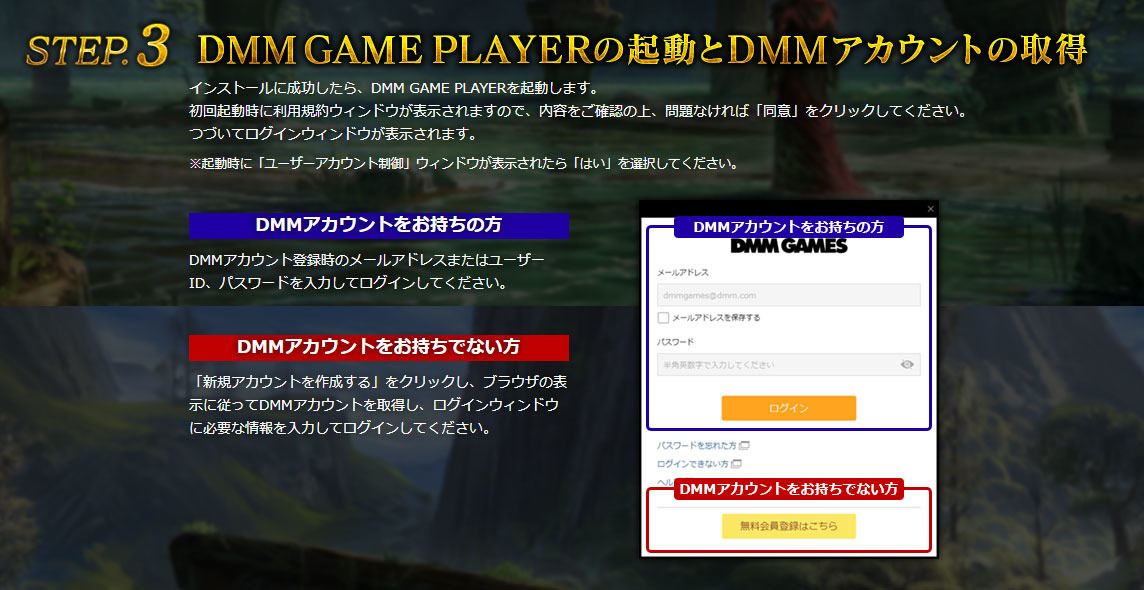Open the ログインできない方 link

(699, 464)
